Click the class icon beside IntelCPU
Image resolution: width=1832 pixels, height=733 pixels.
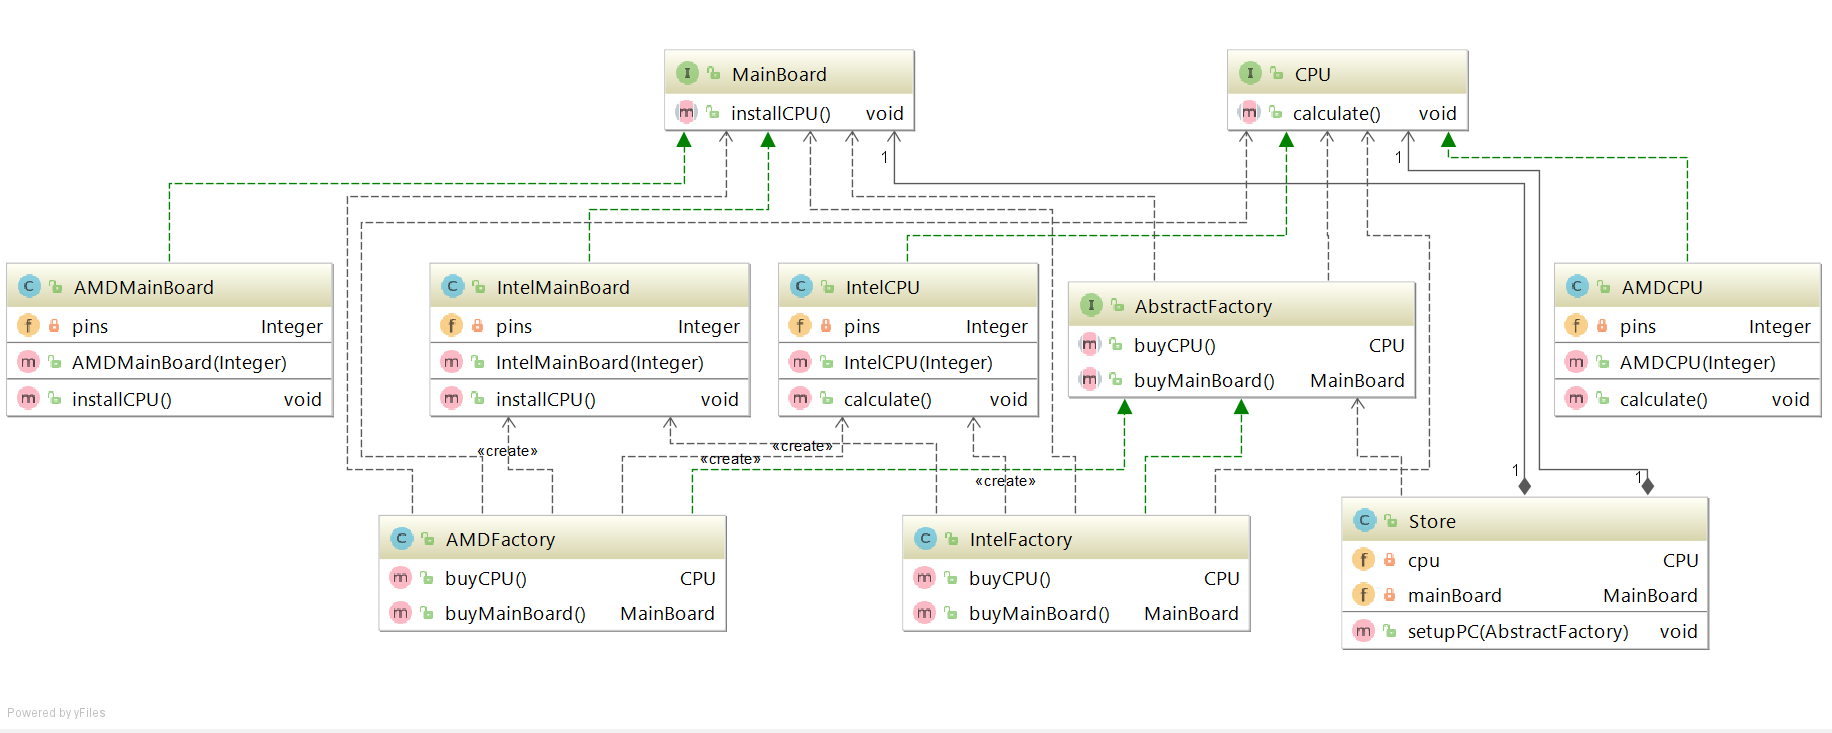tap(801, 287)
